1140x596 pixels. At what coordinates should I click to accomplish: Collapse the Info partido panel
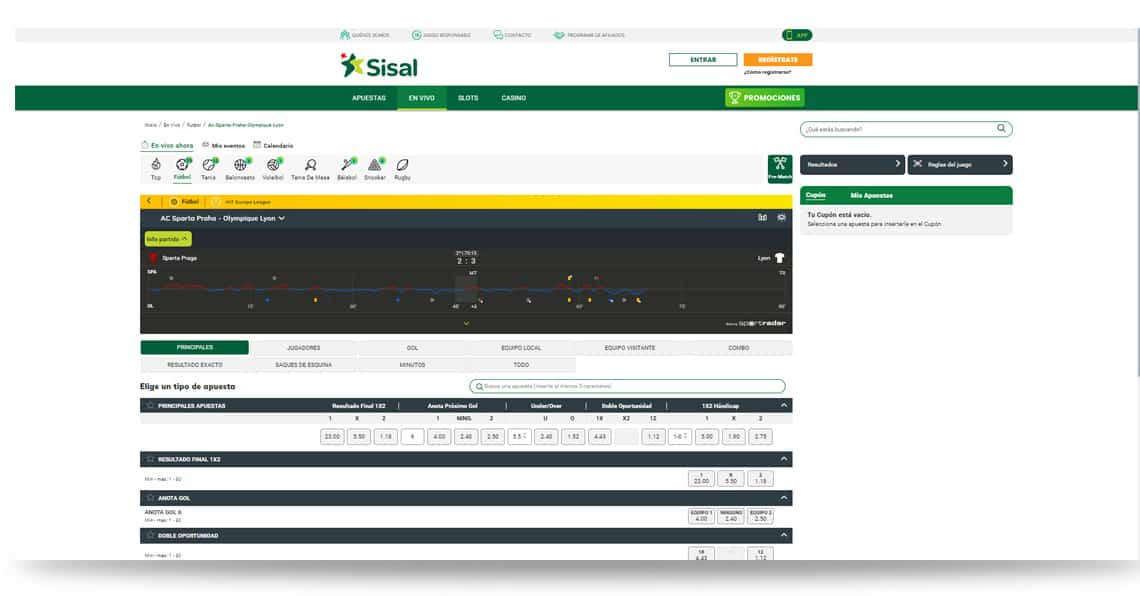[x=168, y=238]
